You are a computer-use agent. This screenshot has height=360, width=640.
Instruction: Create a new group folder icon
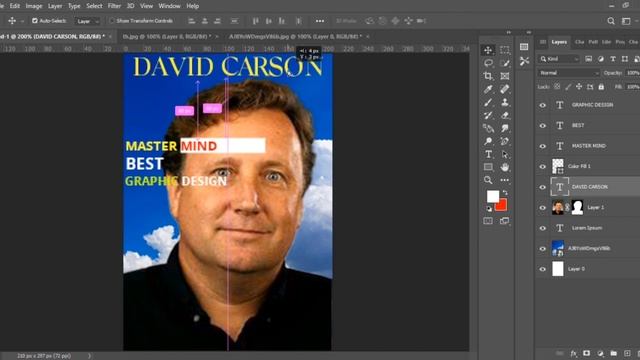613,353
